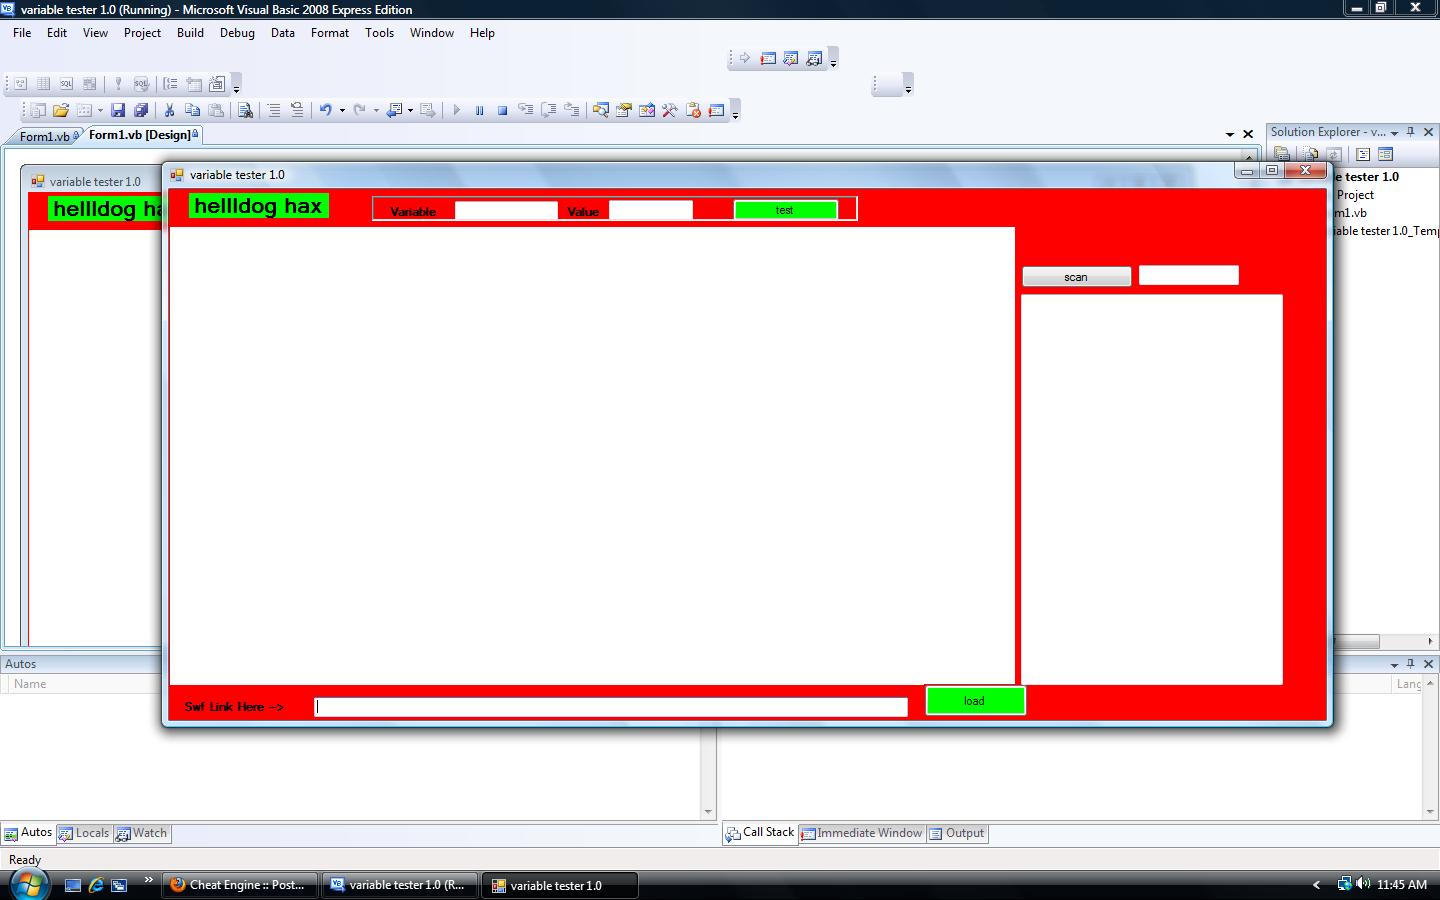The height and width of the screenshot is (900, 1440).
Task: Open the Format menu
Action: (330, 33)
